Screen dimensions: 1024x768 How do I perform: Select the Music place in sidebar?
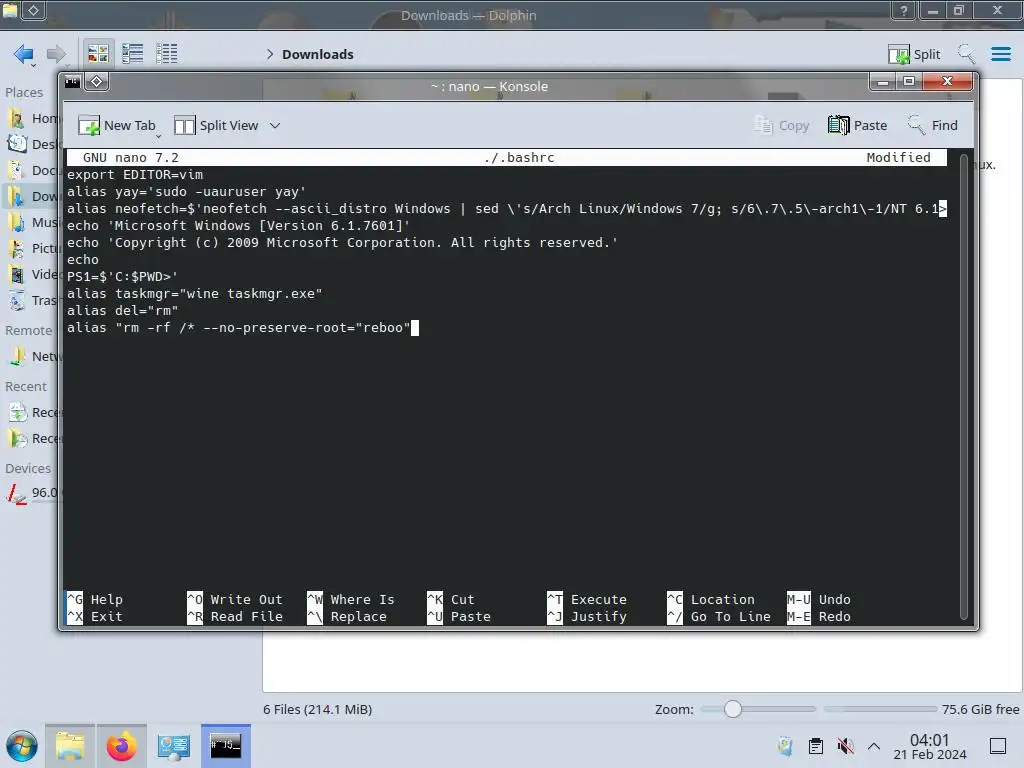[x=33, y=223]
